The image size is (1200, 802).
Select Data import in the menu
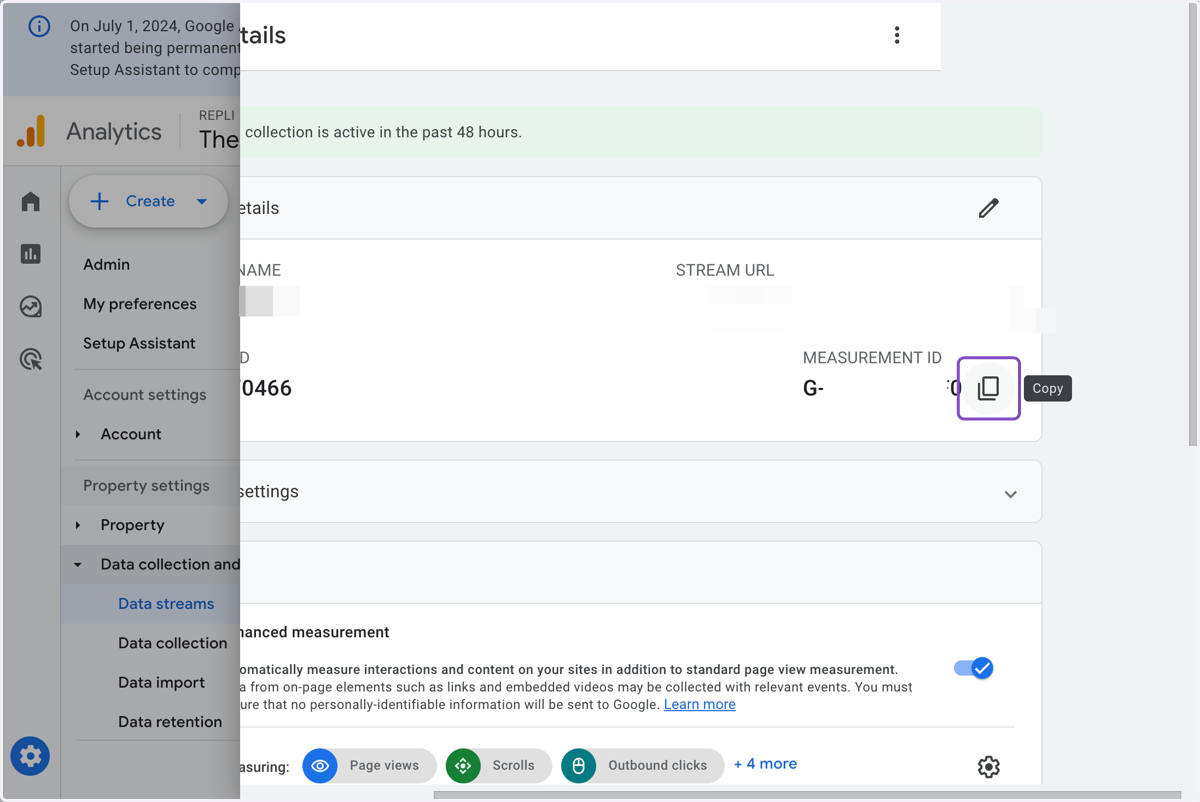pos(161,682)
